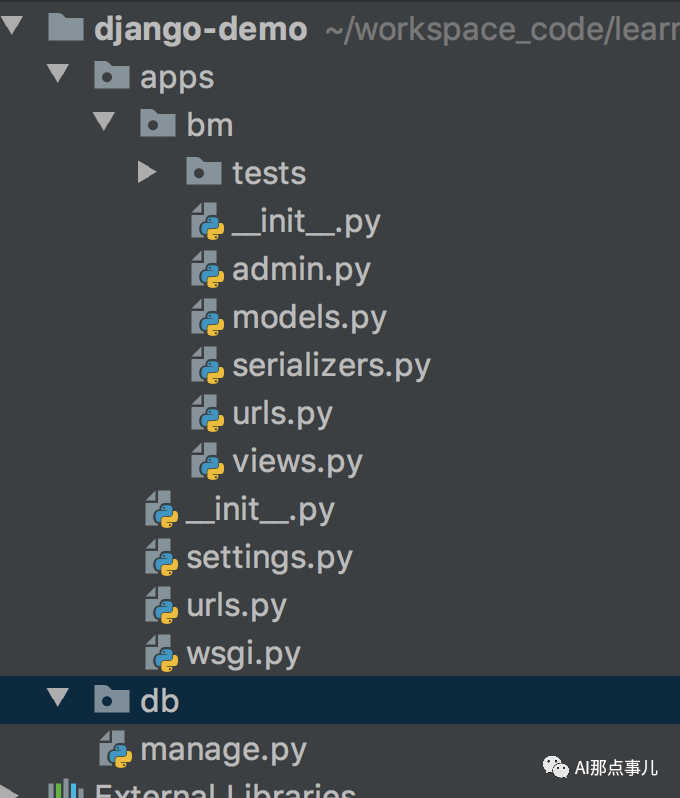Screen dimensions: 680x798
Task: Click the tests folder icon
Action: tap(204, 171)
